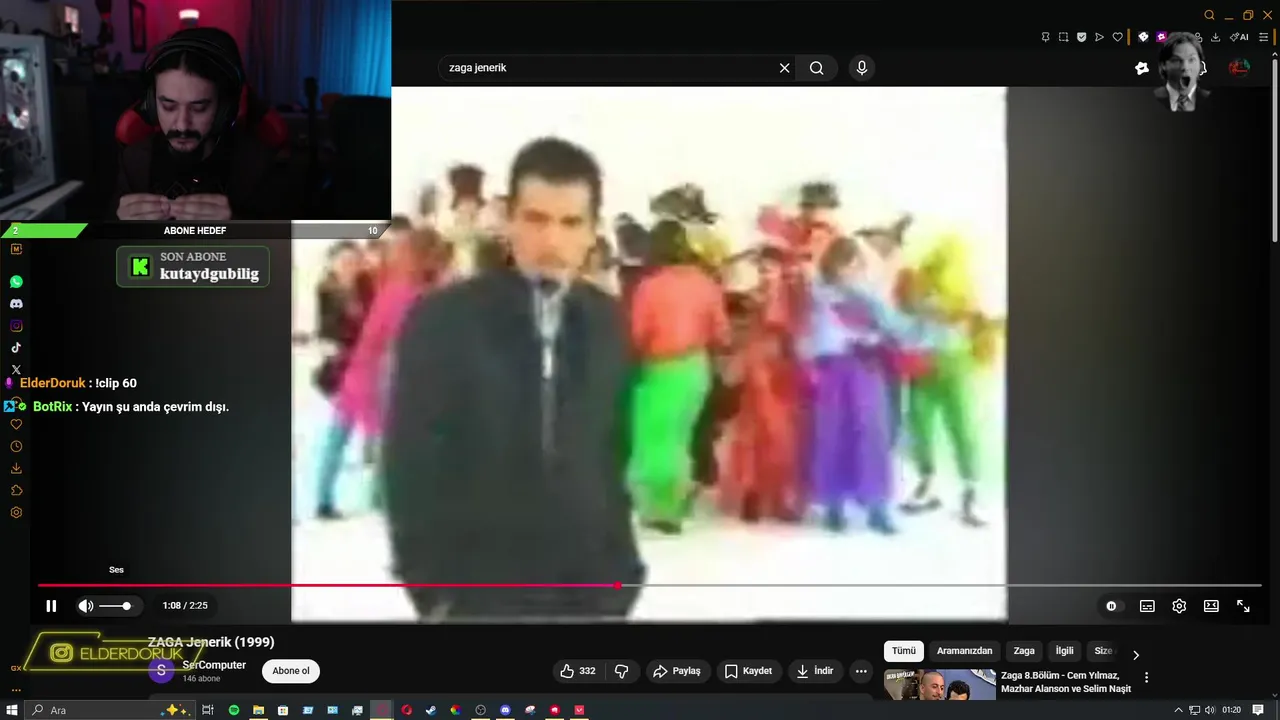
Task: Open the TikTok sidebar icon
Action: (16, 348)
